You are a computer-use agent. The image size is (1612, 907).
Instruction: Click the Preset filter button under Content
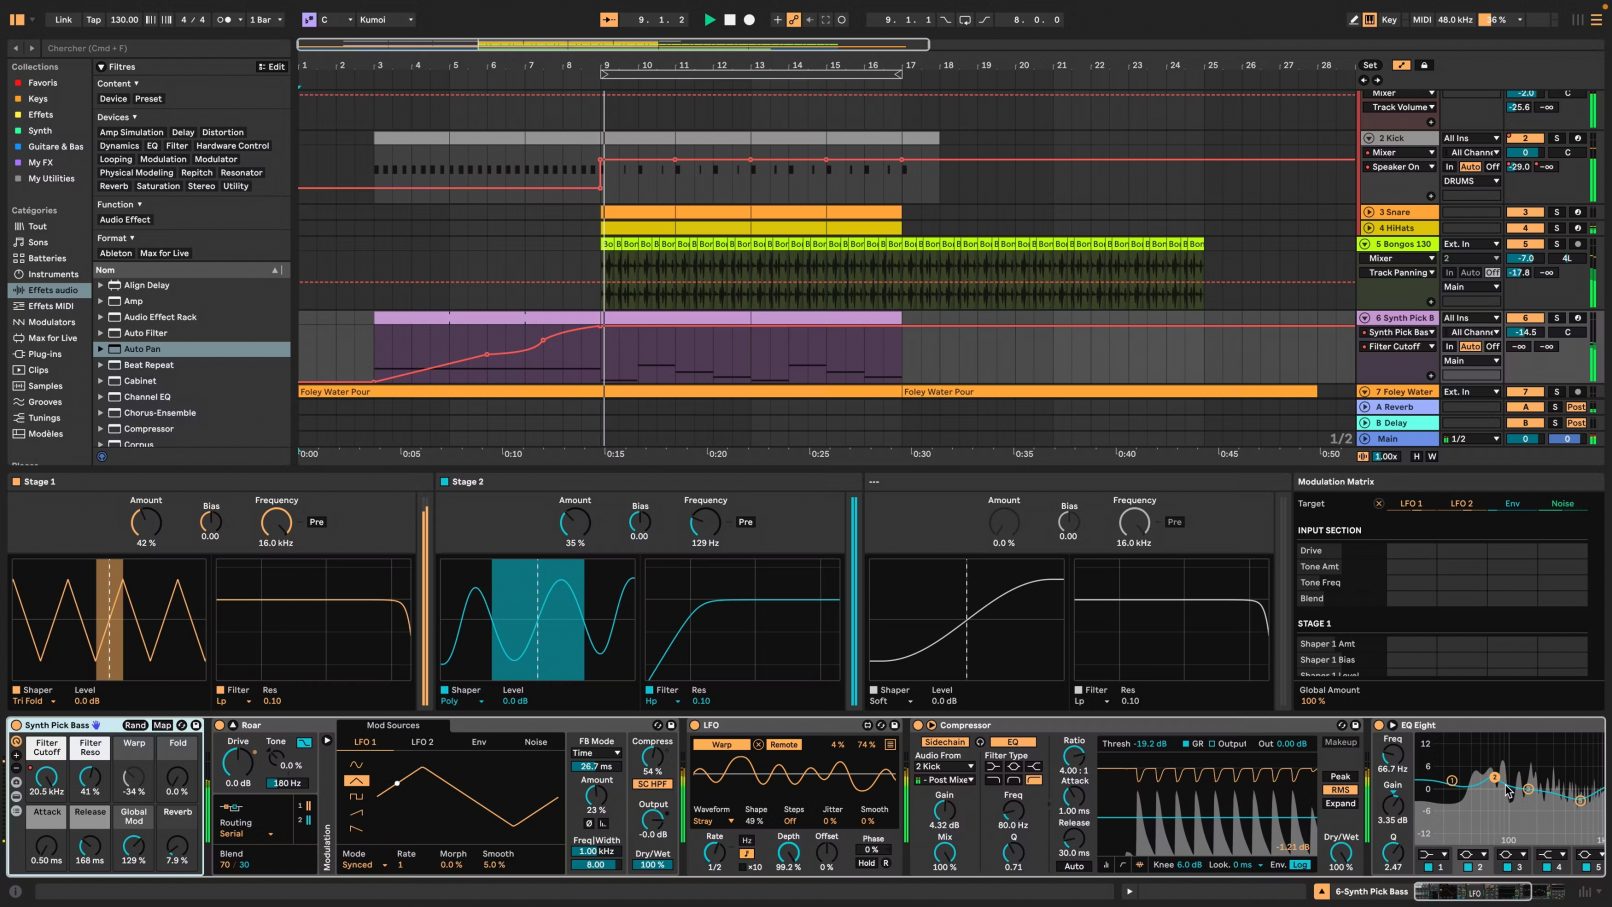pyautogui.click(x=148, y=98)
